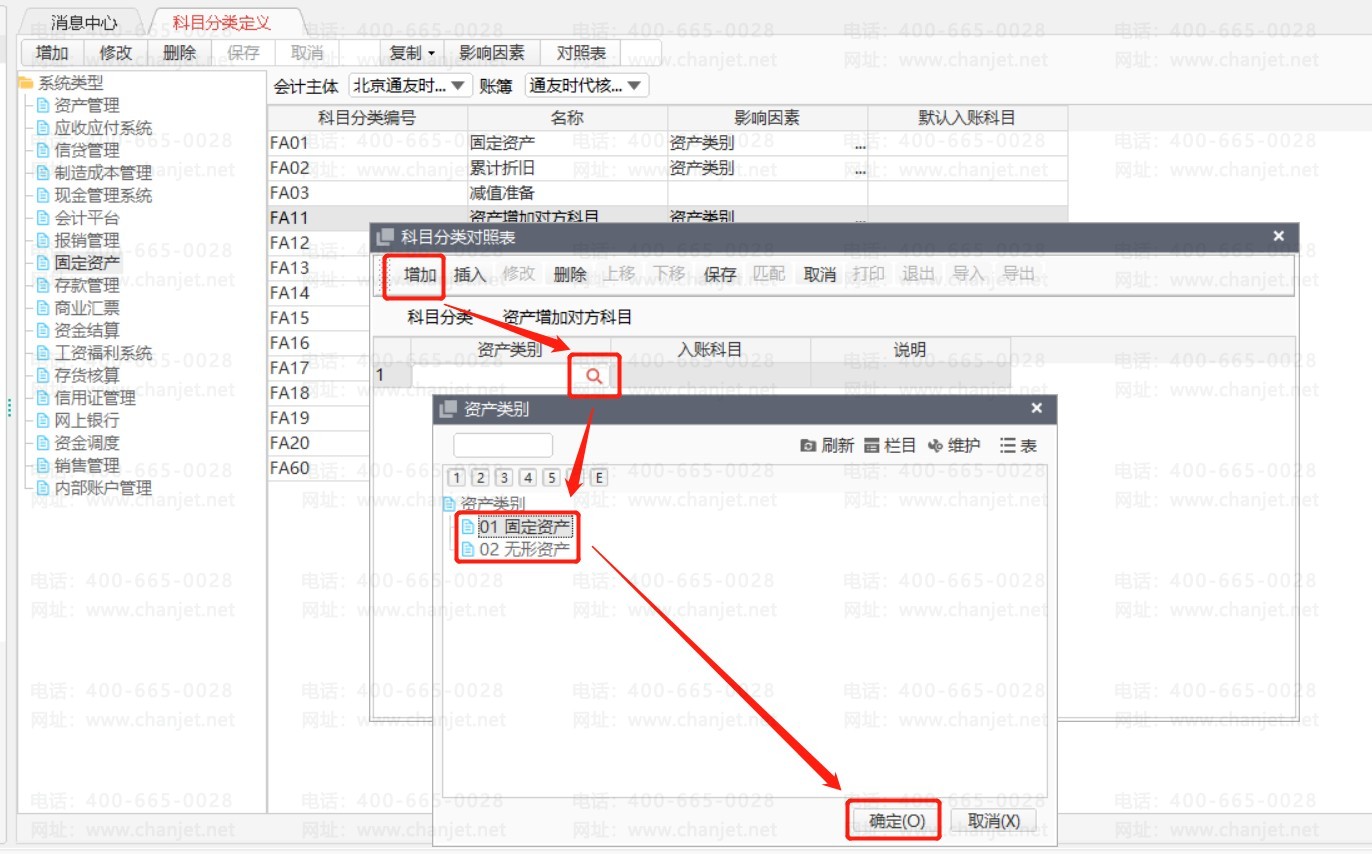The image size is (1372, 854).
Task: Click the level 2 button above the asset tree
Action: pyautogui.click(x=481, y=478)
